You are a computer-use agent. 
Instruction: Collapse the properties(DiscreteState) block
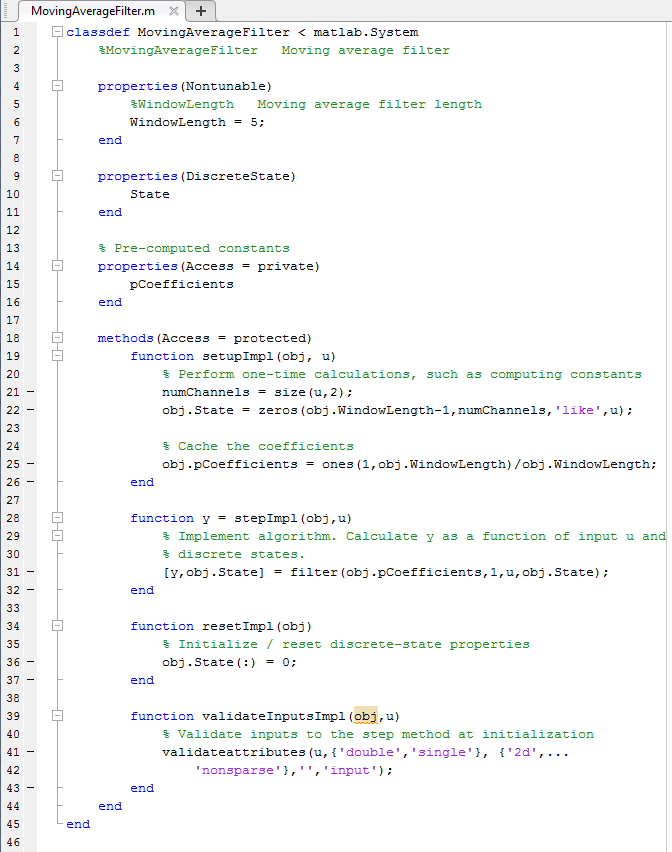tap(57, 176)
